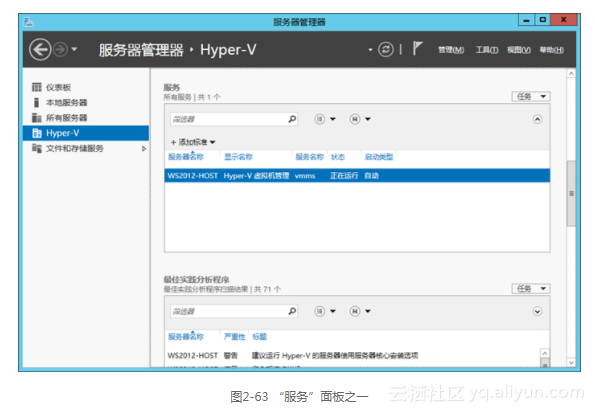Maximize the Server Manager window
Viewport: 595px width, 413px height.
coord(543,20)
